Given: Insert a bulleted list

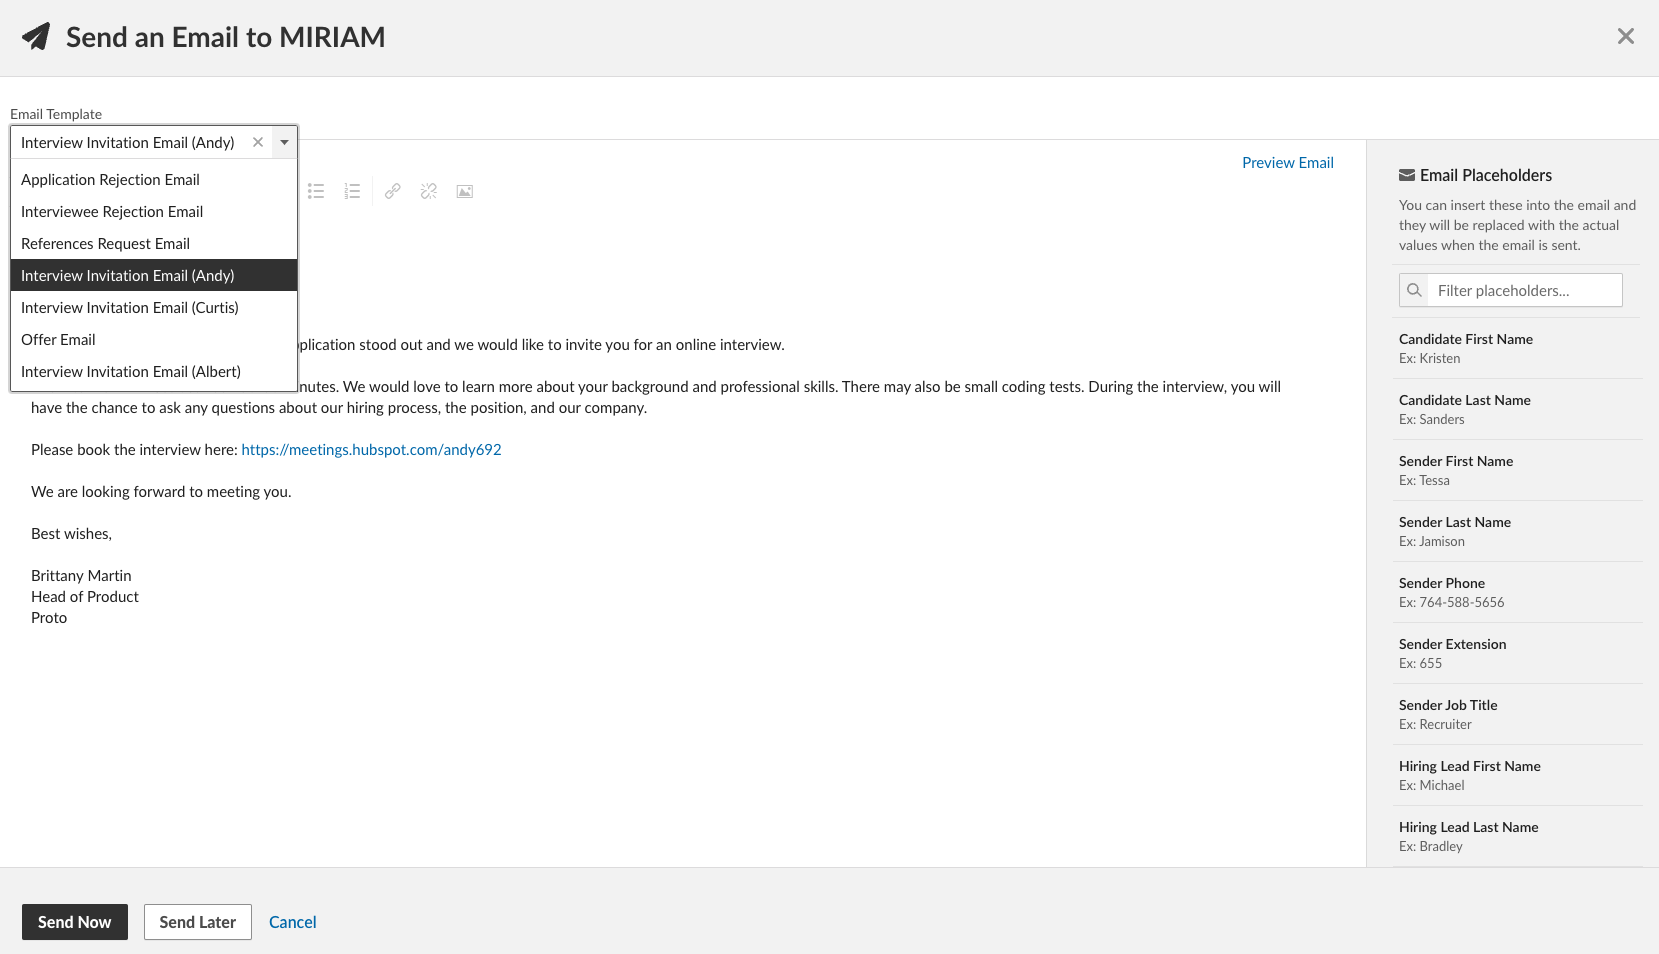Looking at the screenshot, I should click(316, 191).
